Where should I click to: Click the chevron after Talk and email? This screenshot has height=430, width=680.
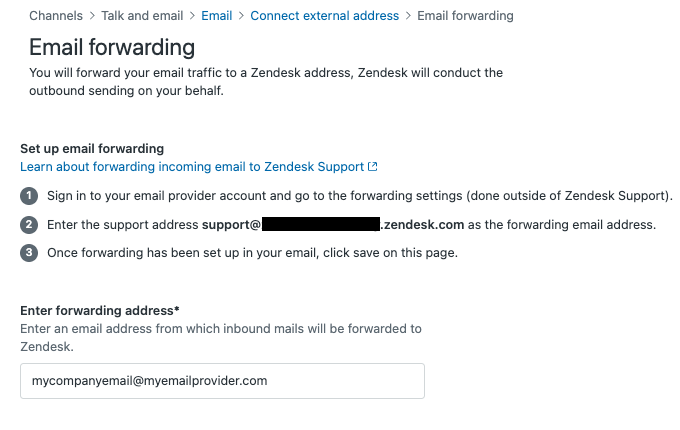[192, 16]
